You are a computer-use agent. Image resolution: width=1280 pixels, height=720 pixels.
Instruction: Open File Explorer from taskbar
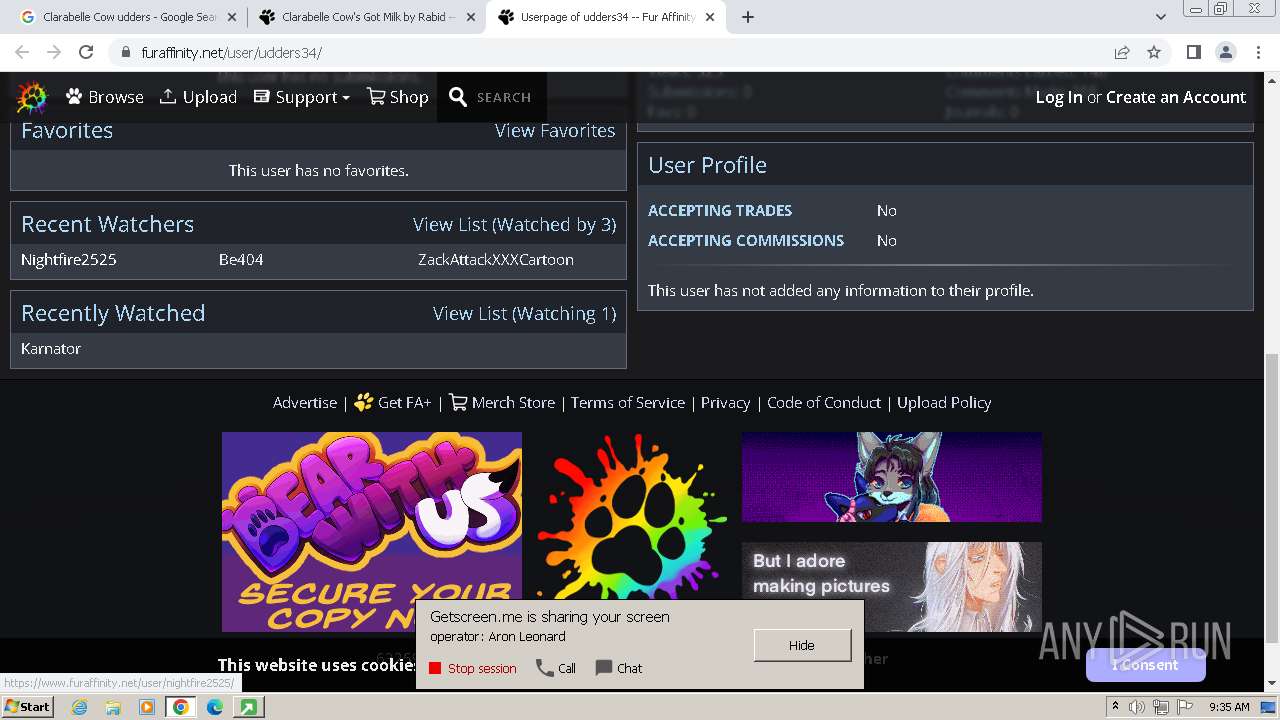tap(113, 707)
